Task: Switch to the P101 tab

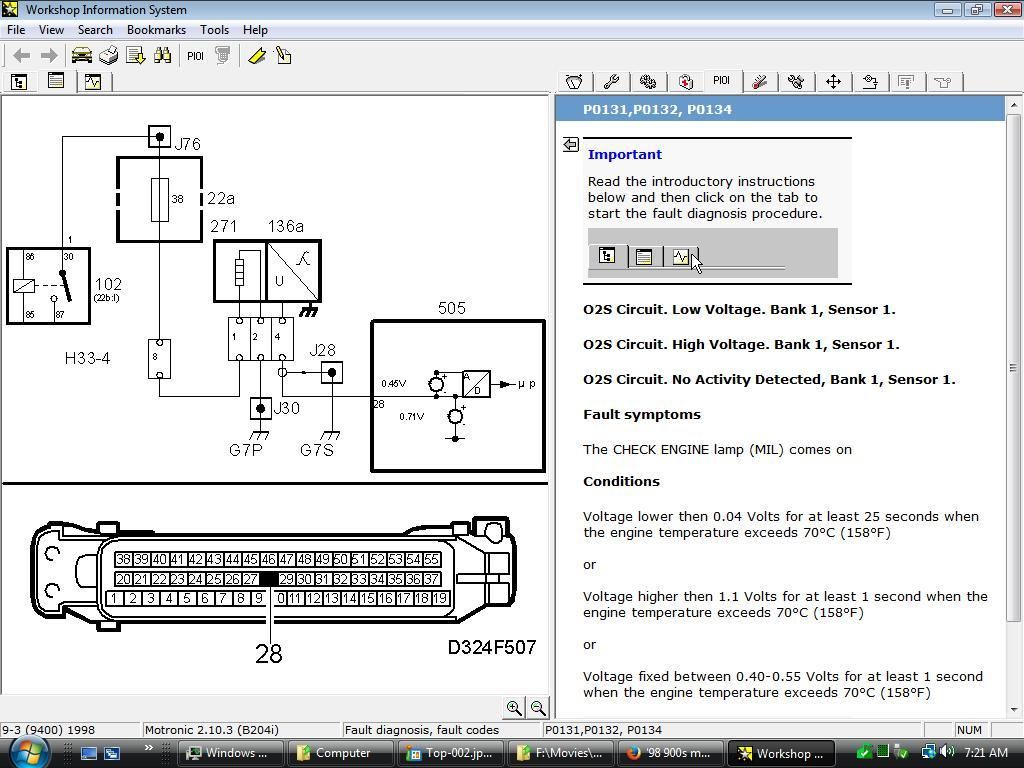Action: 721,82
